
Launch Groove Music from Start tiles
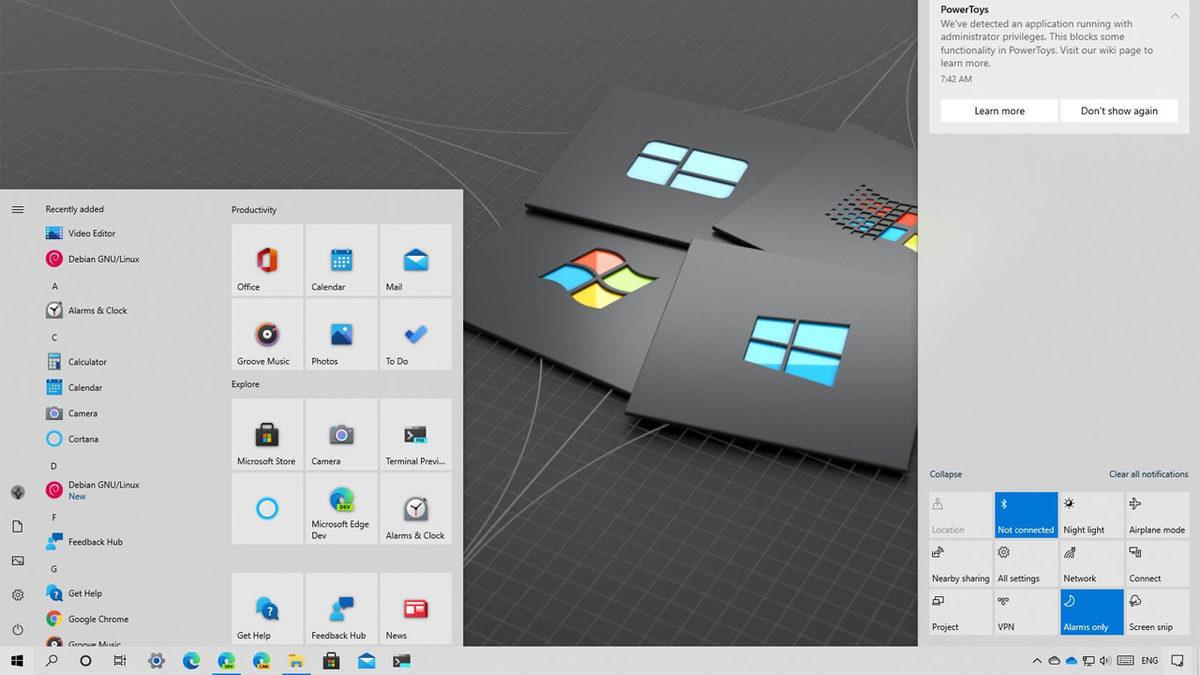pos(266,334)
